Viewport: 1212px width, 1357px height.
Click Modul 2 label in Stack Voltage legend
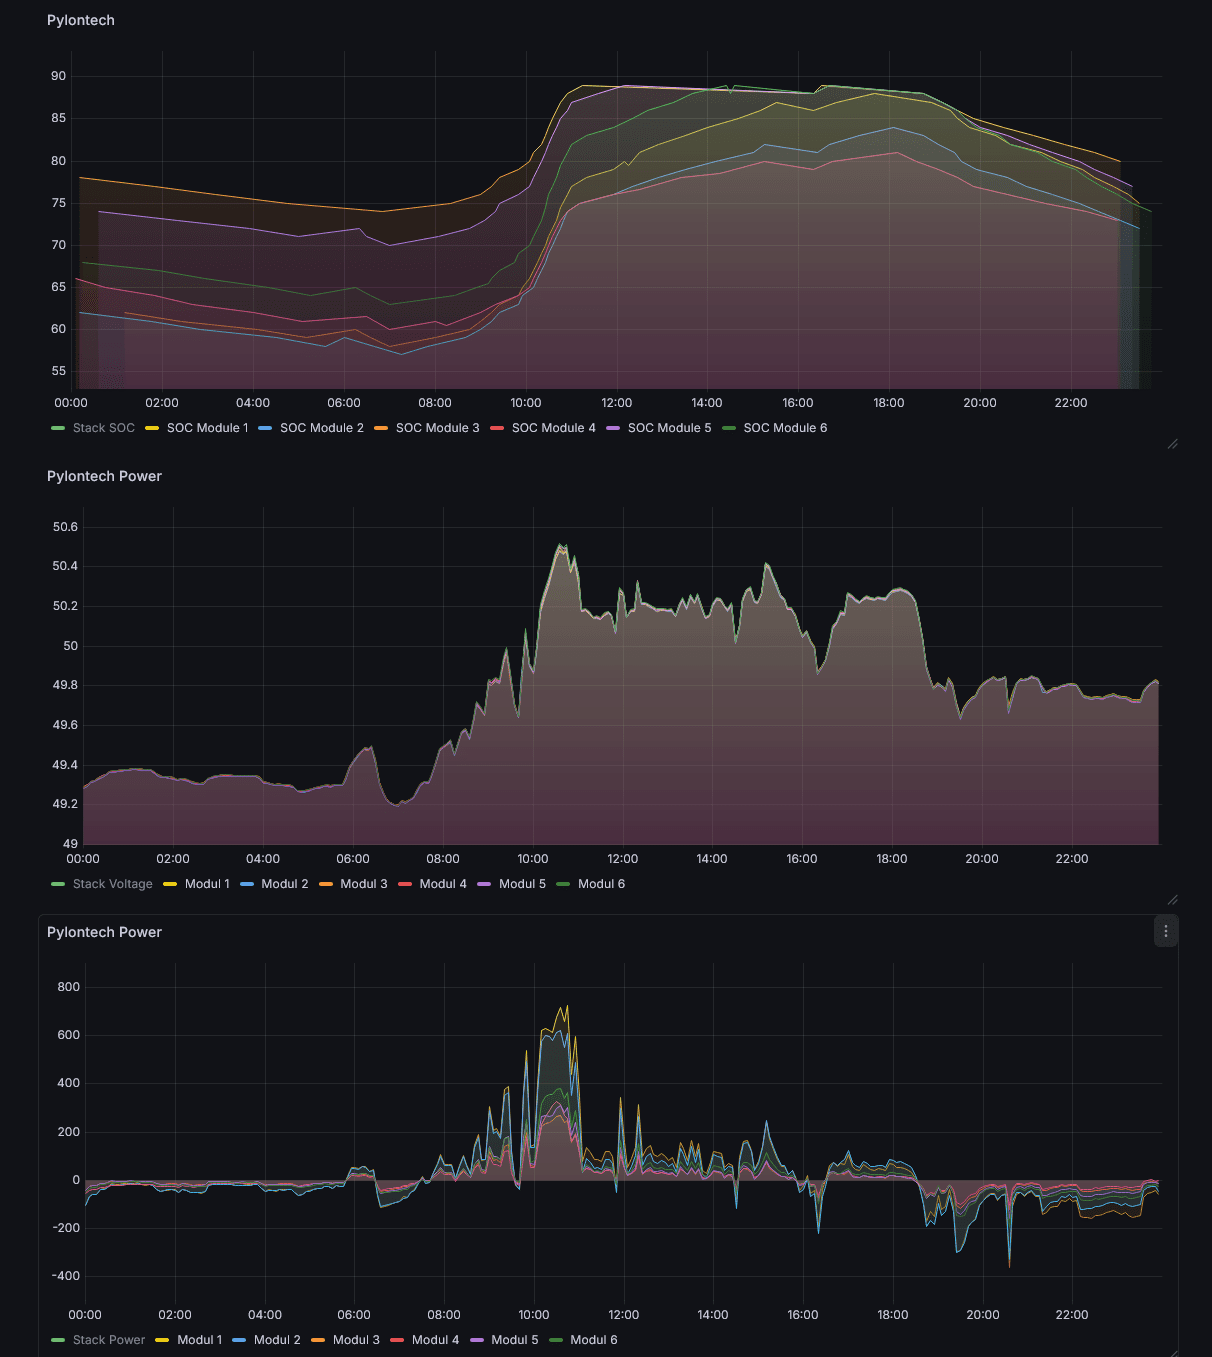coord(284,884)
